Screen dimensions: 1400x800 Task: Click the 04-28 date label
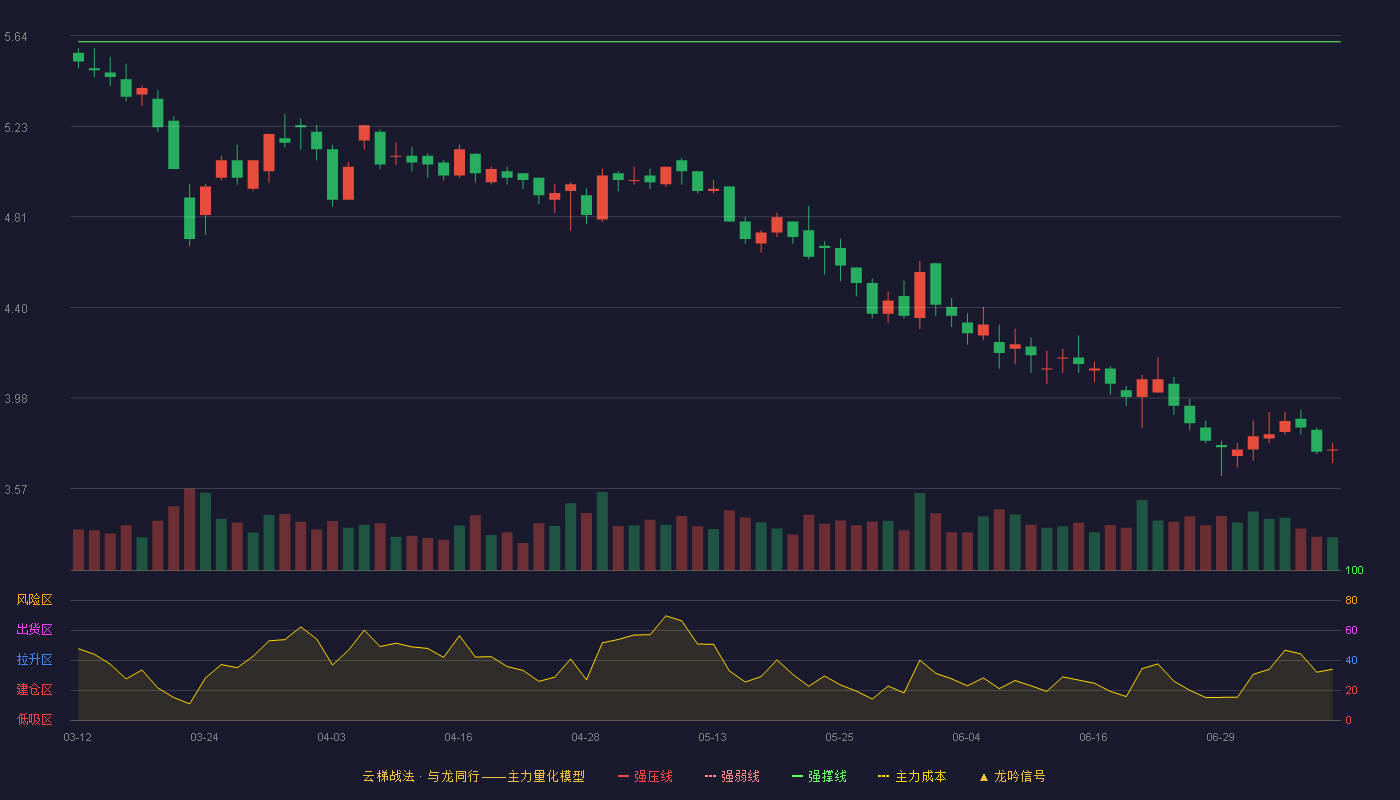pyautogui.click(x=585, y=737)
